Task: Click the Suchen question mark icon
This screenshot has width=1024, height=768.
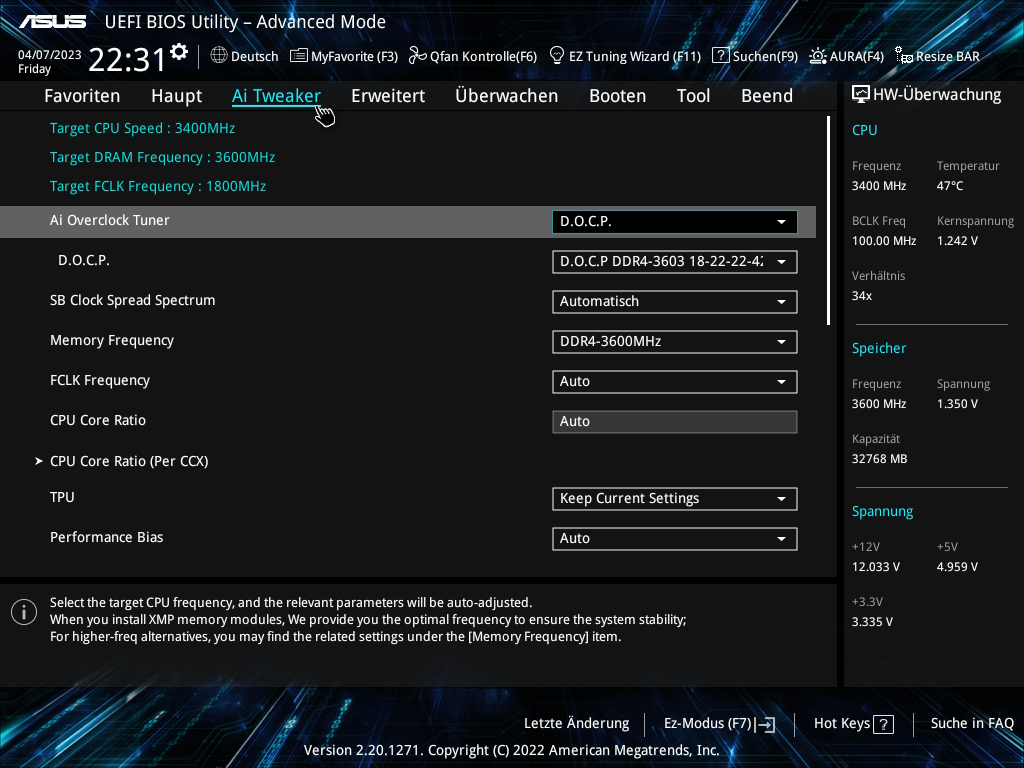Action: pyautogui.click(x=720, y=56)
